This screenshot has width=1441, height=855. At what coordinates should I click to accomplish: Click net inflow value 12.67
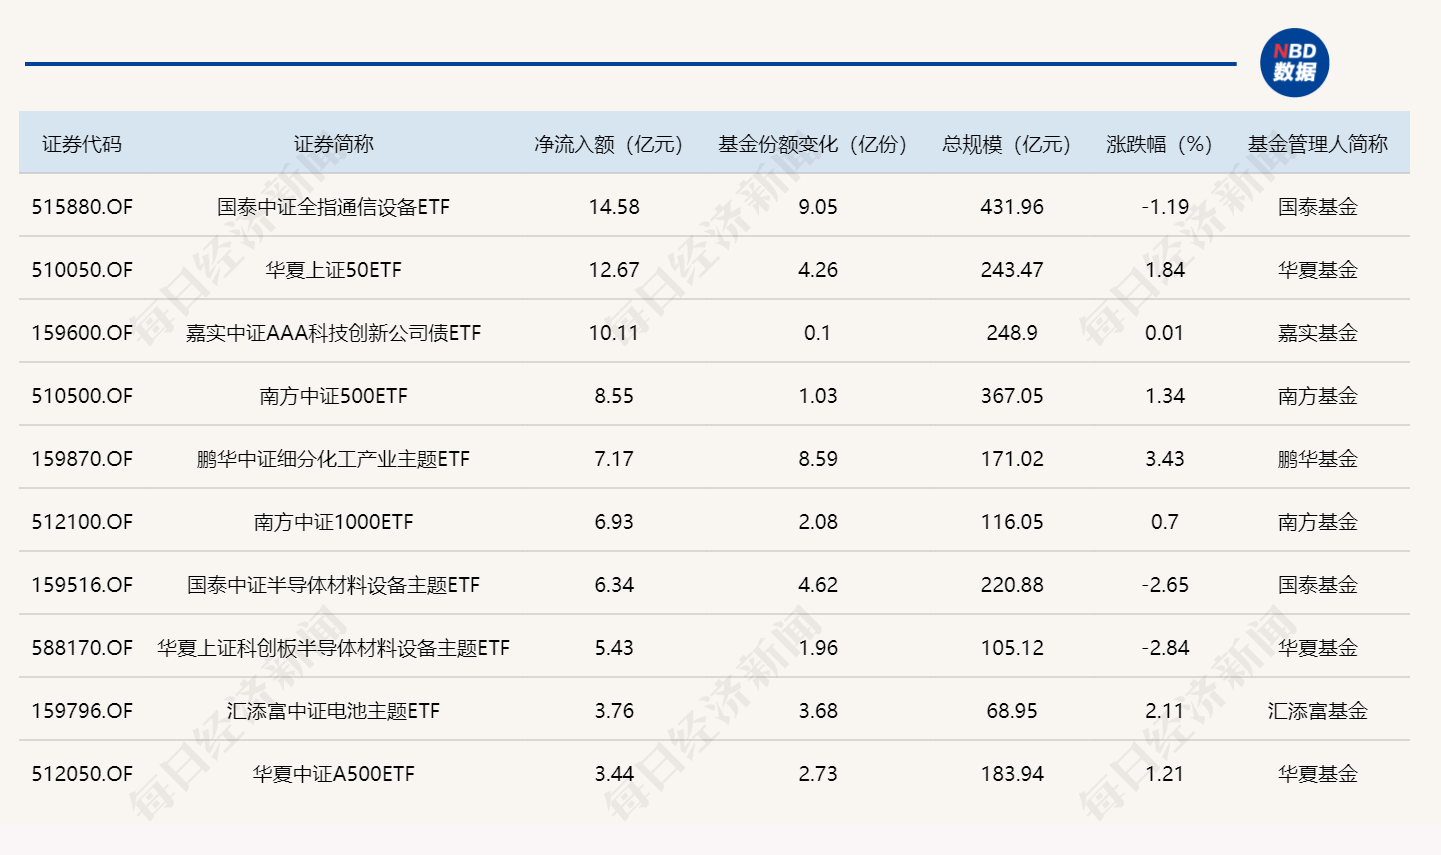pos(614,270)
